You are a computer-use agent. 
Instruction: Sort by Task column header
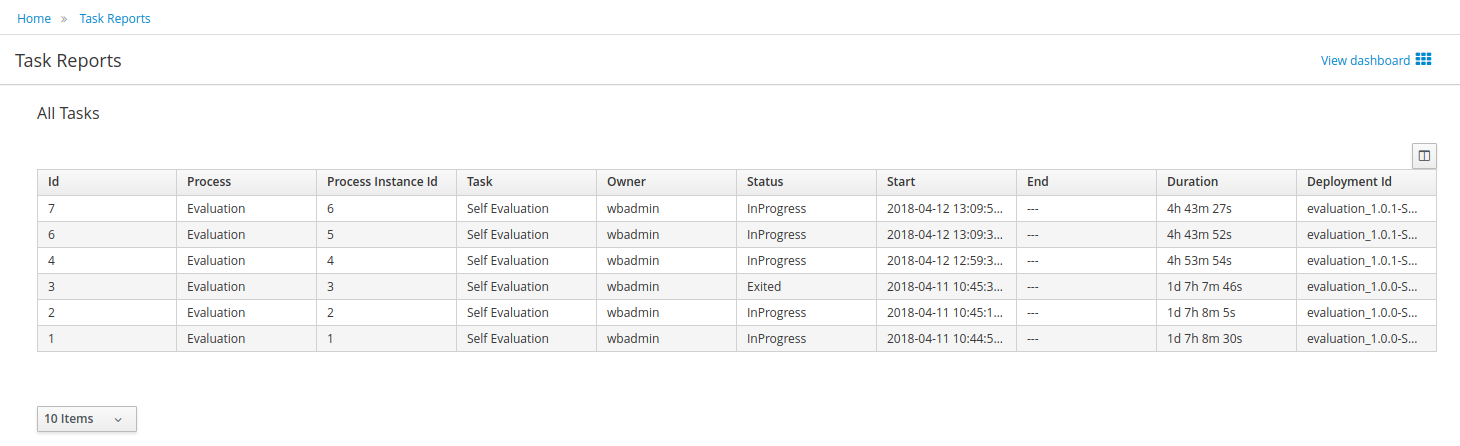coord(480,182)
